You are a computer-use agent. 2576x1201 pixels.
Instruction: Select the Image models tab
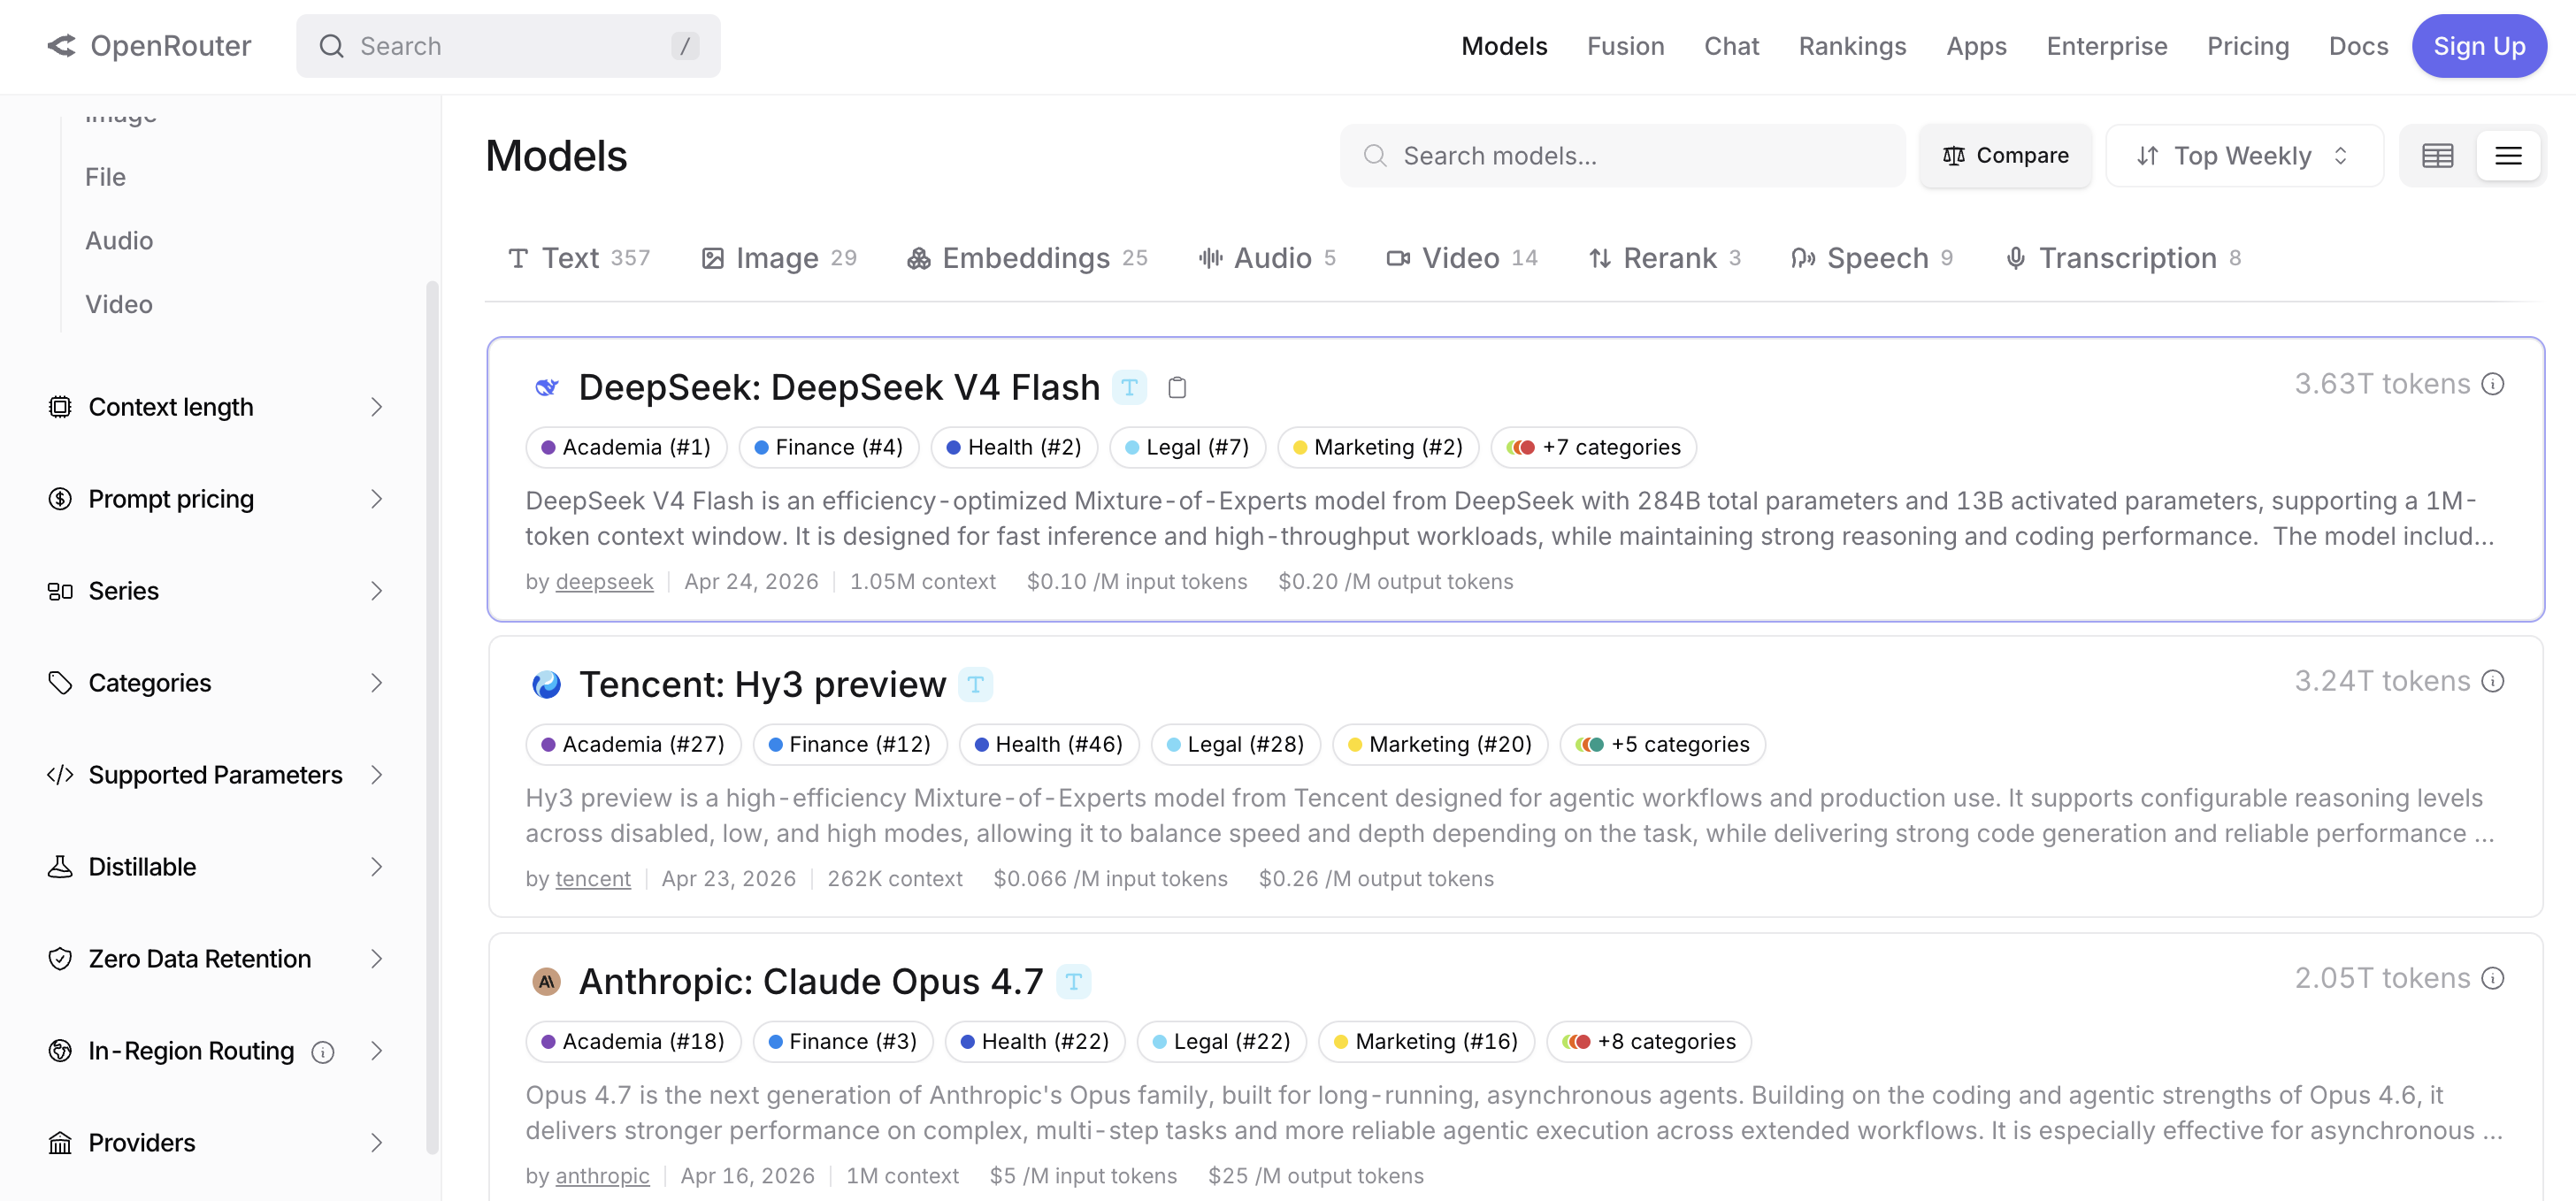(x=779, y=258)
